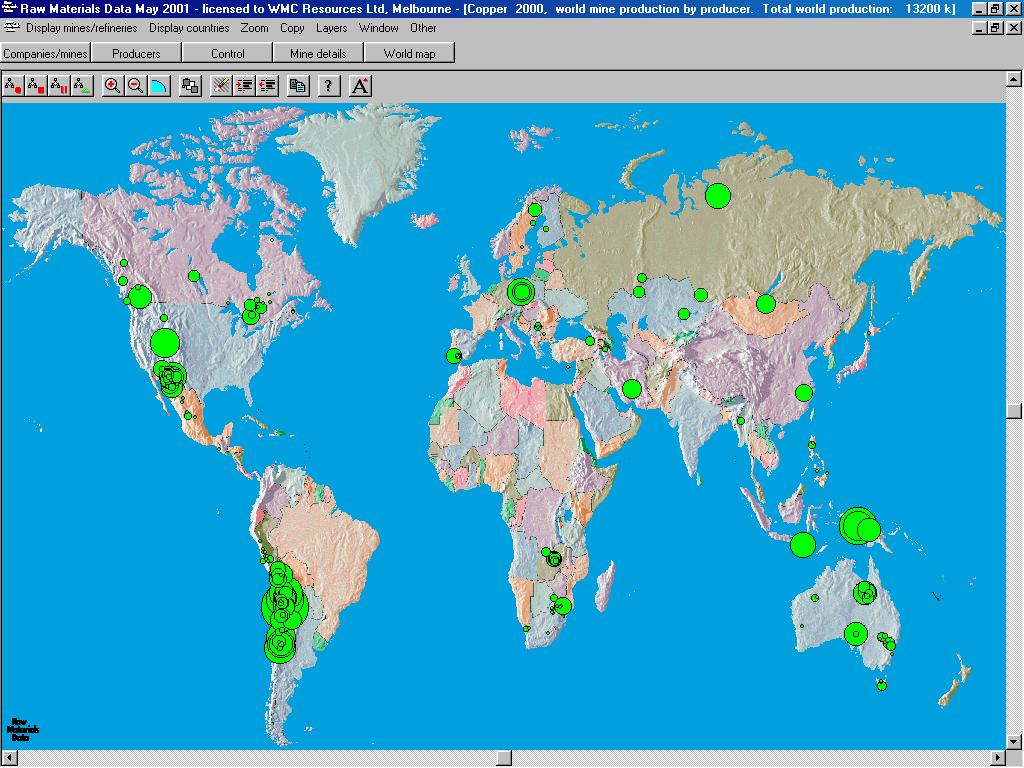Click the copy documents toolbar icon

298,86
